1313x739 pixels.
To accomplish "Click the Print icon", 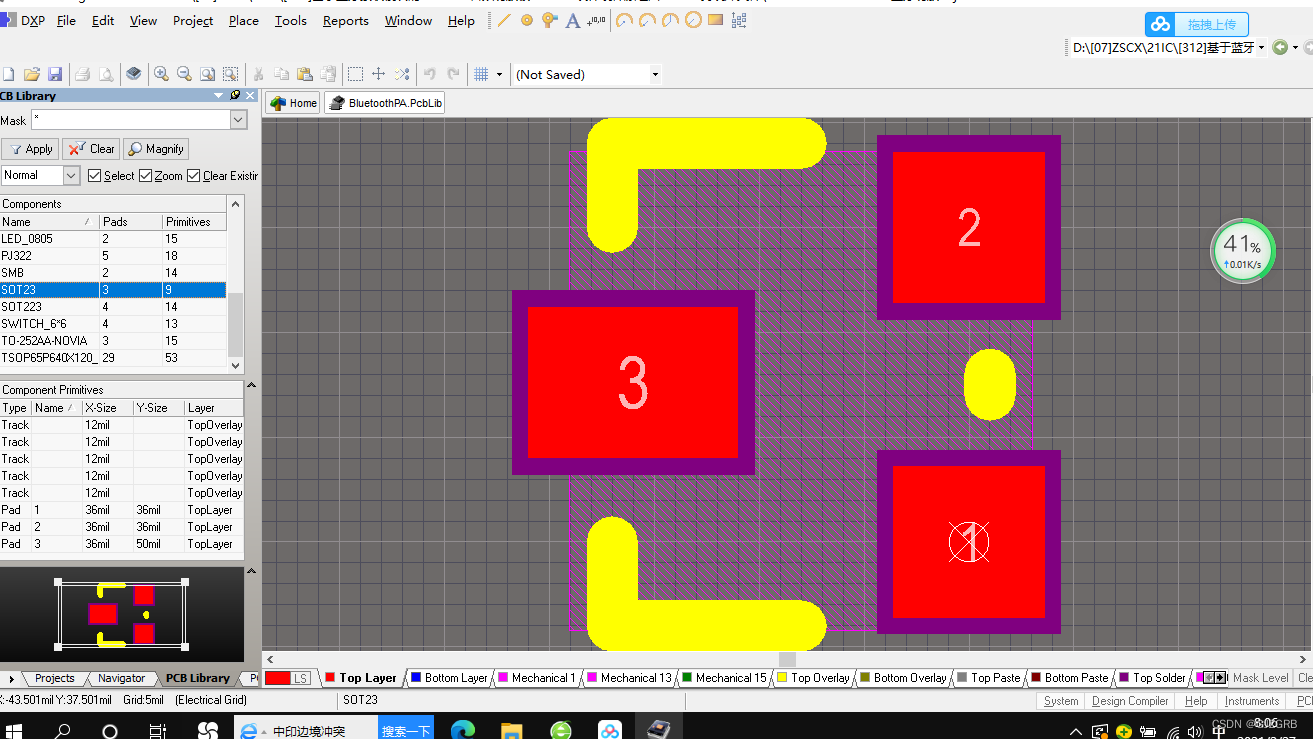I will tap(83, 74).
